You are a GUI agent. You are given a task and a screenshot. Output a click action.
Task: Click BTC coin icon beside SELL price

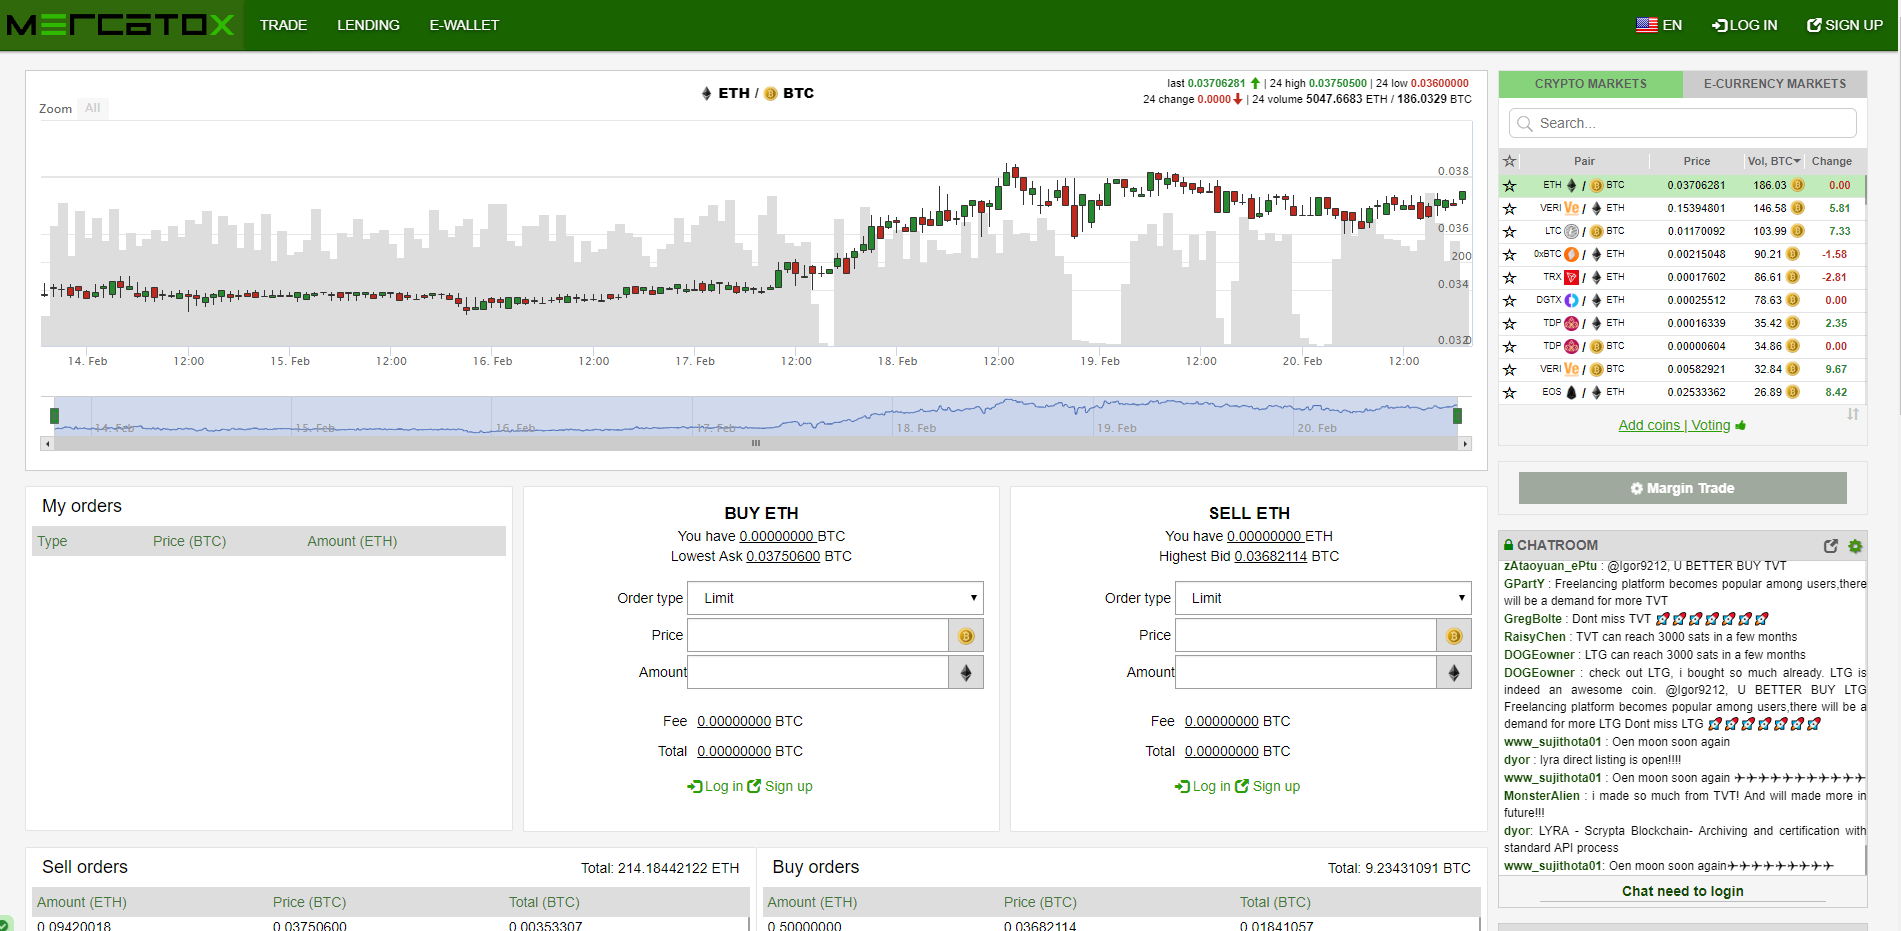(x=1454, y=635)
